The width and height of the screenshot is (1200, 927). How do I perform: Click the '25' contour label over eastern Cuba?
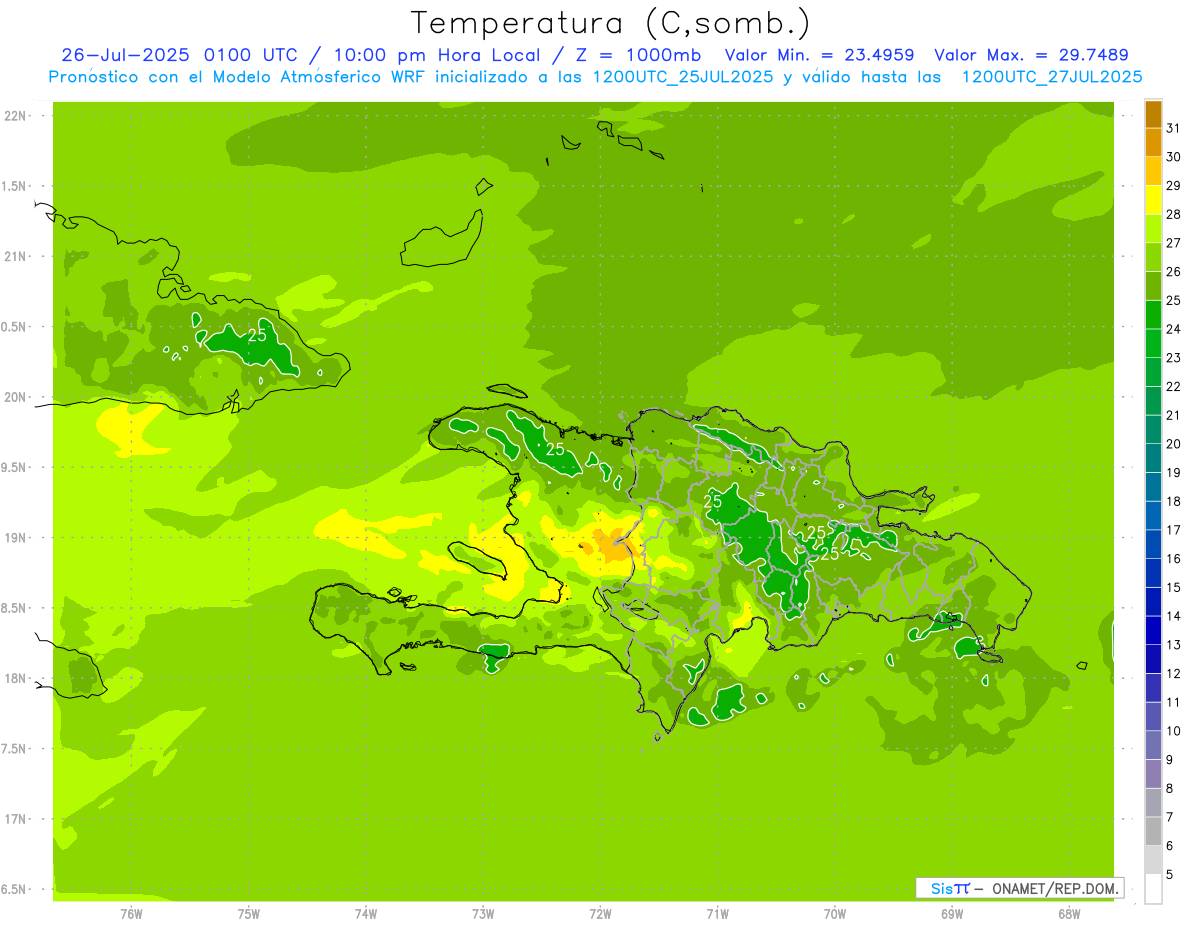tap(257, 335)
